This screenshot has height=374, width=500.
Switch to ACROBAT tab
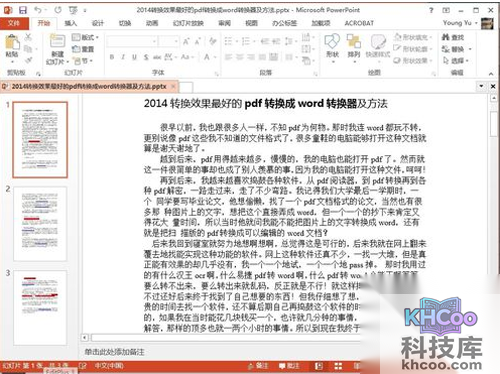(359, 23)
